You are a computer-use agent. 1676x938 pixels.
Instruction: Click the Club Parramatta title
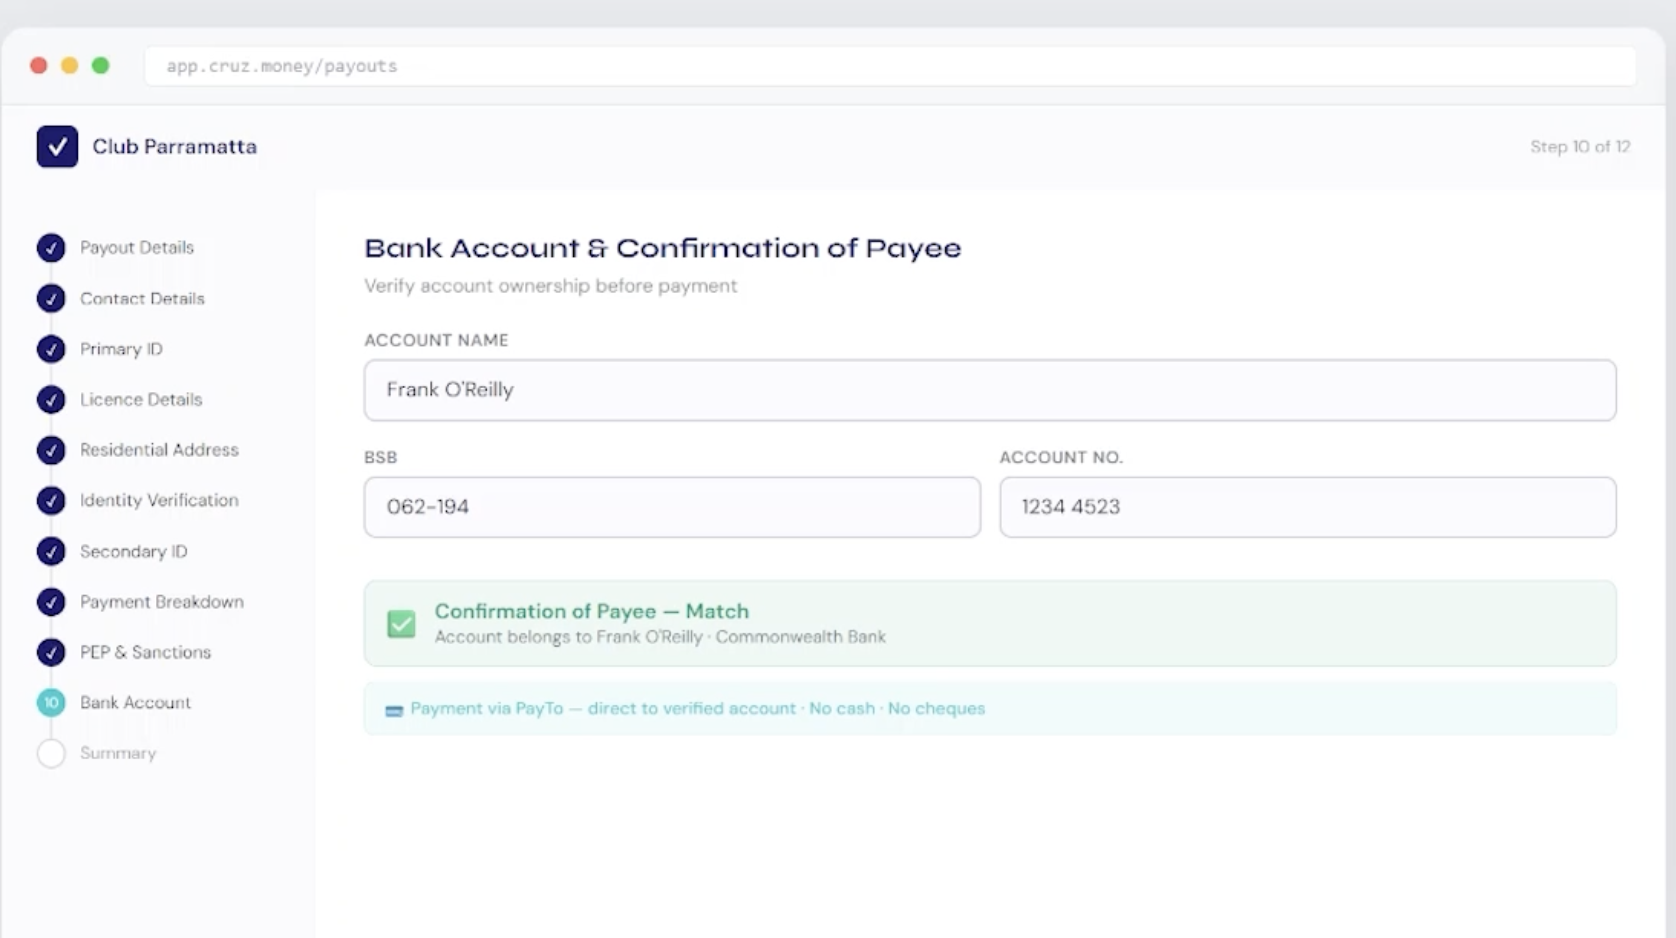click(x=175, y=146)
